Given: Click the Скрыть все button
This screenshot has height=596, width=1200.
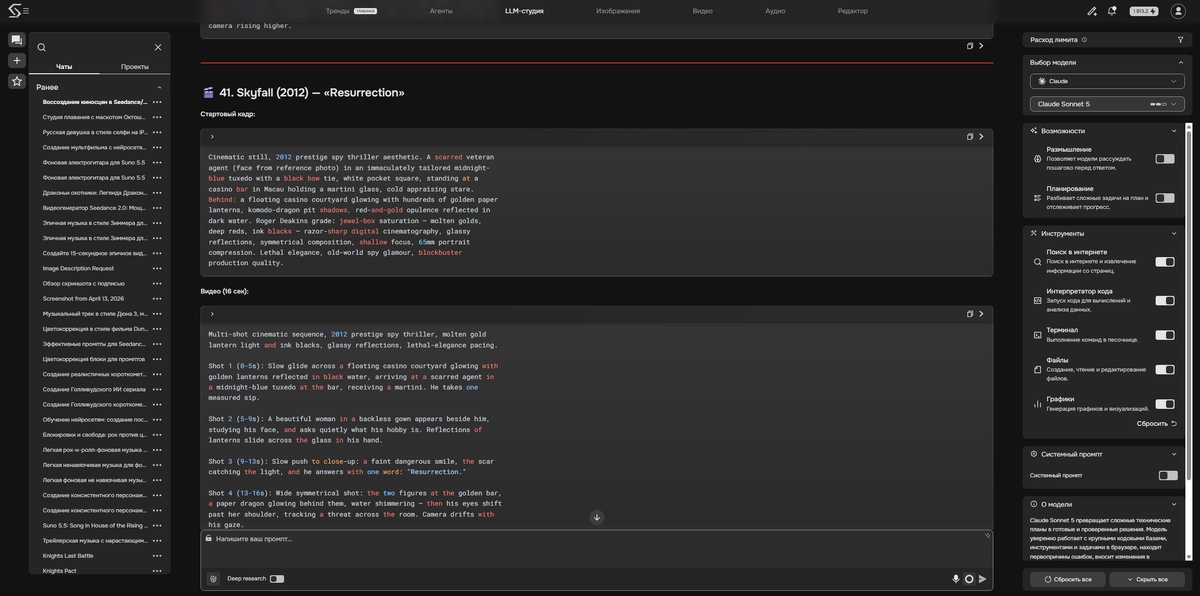Looking at the screenshot, I should 1147,579.
